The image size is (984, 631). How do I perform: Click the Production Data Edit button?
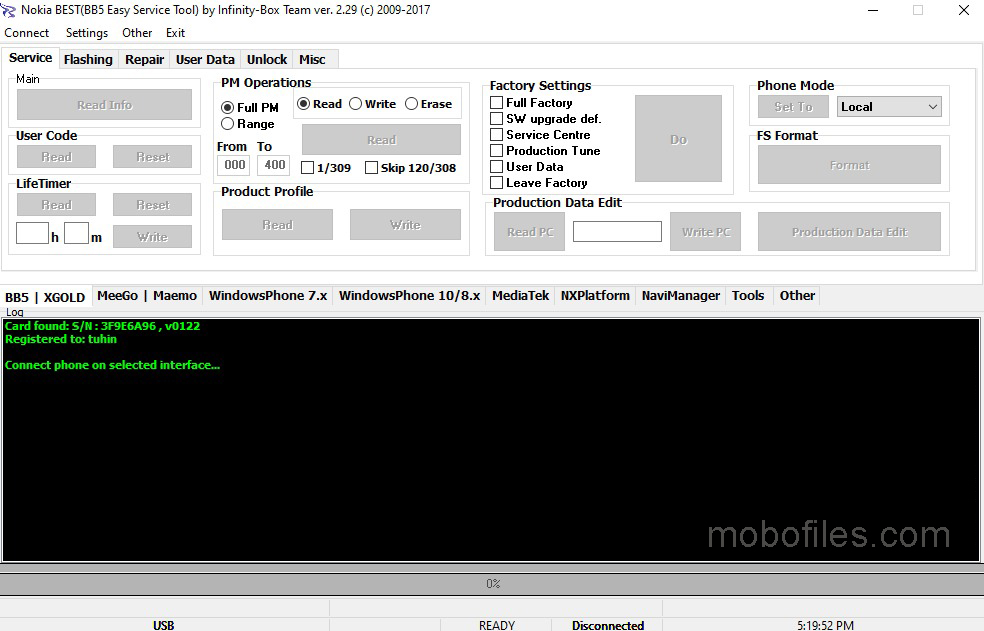[x=849, y=232]
